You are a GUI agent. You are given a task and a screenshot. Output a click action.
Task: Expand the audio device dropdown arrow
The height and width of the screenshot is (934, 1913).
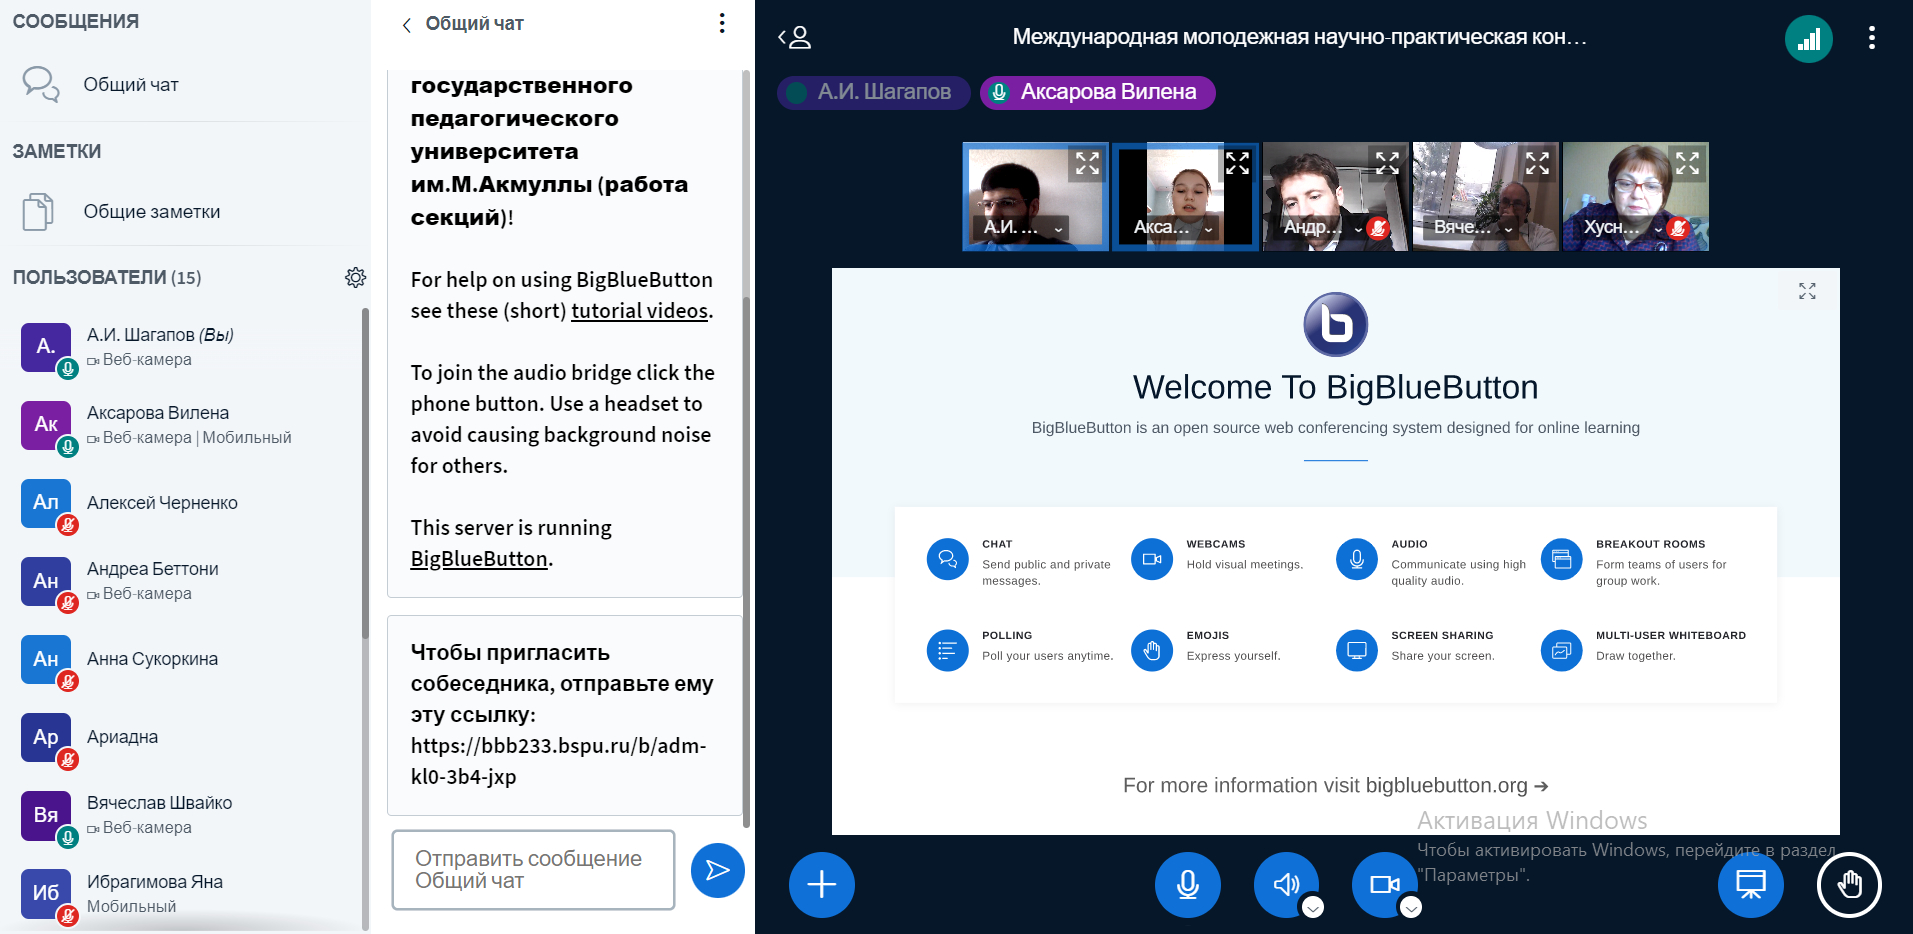[1313, 907]
